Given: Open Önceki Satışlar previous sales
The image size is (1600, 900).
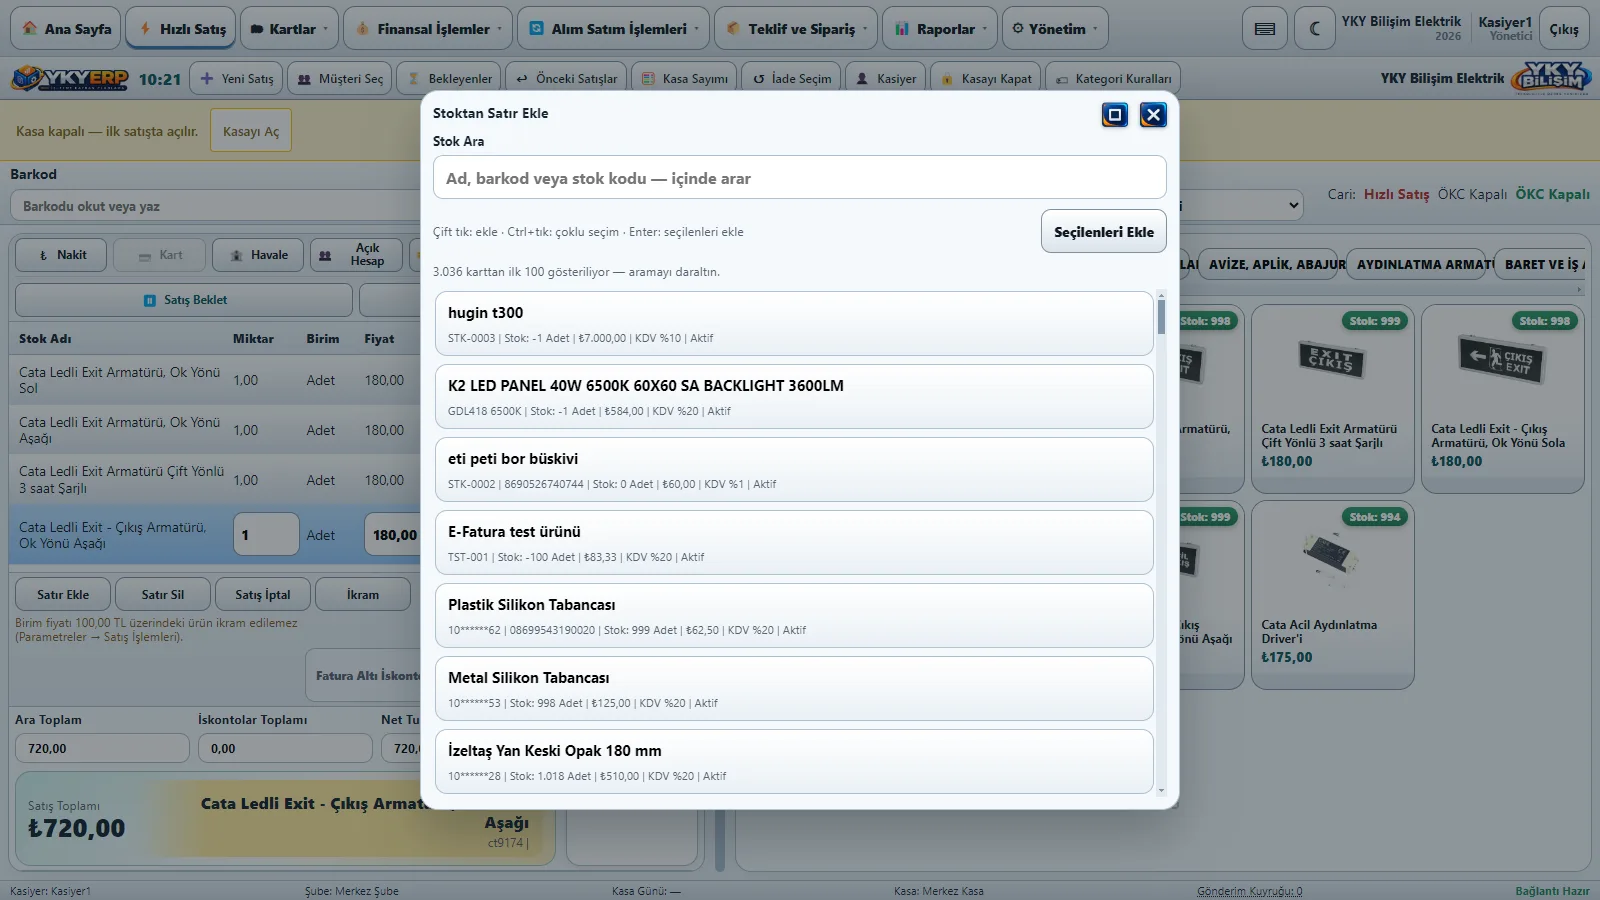Looking at the screenshot, I should pyautogui.click(x=567, y=78).
